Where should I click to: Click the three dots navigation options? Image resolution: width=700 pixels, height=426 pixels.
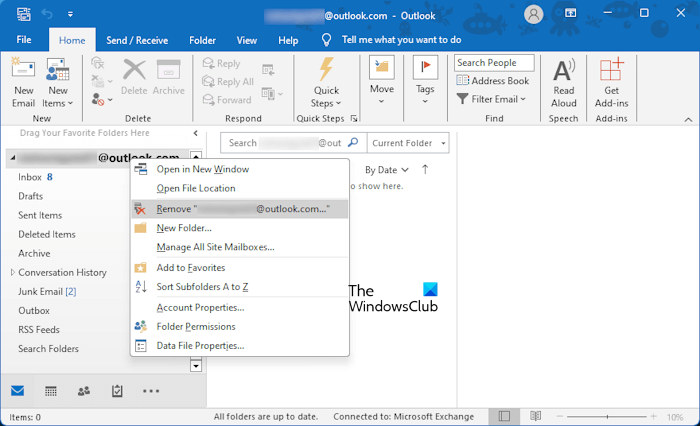point(151,391)
